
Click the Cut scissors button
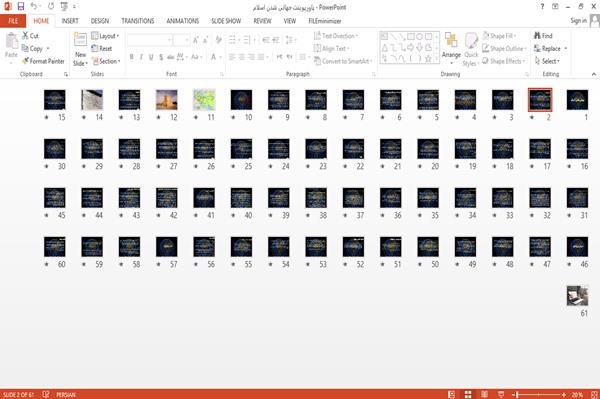click(30, 36)
